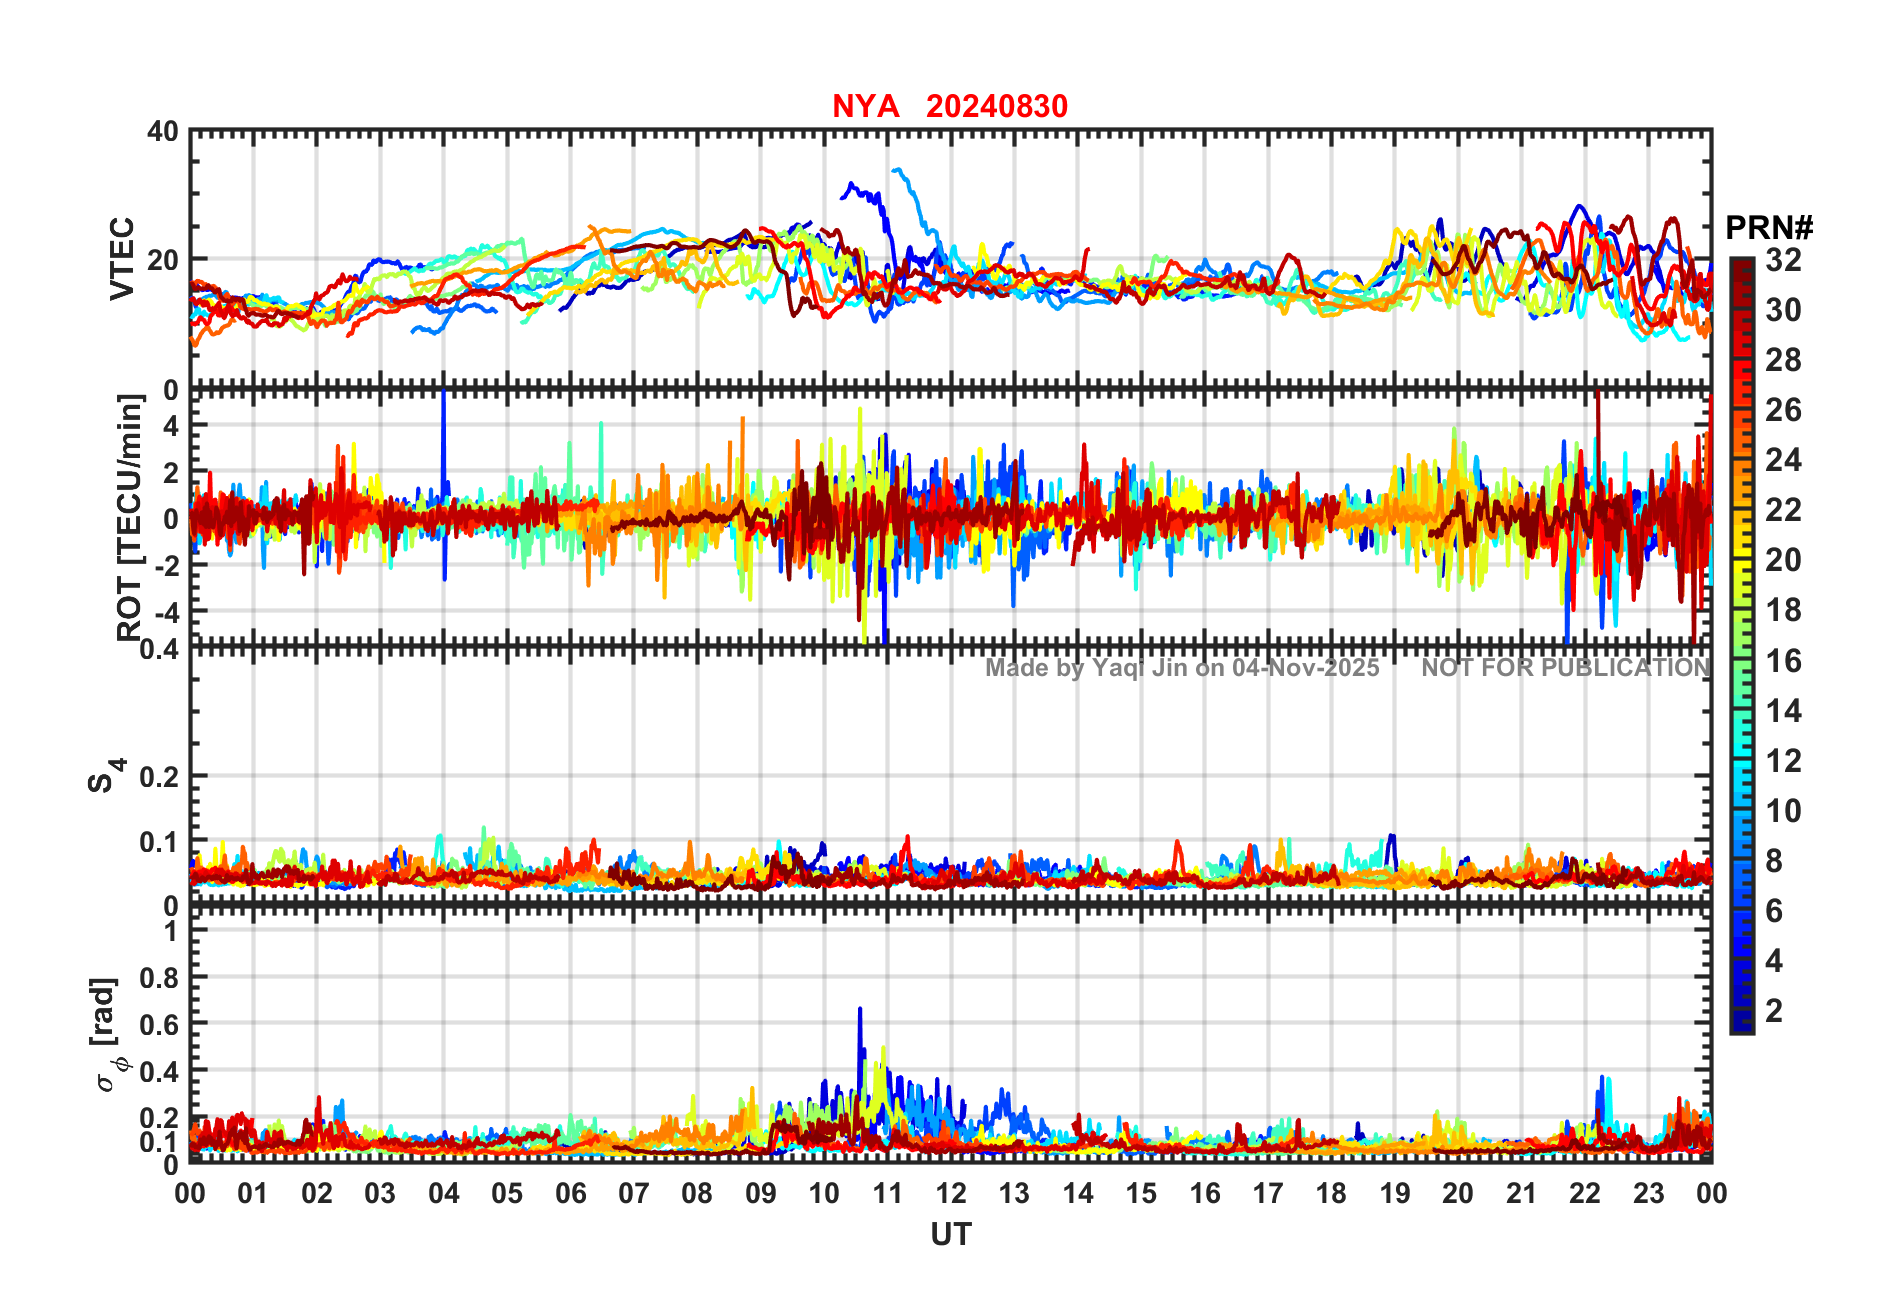Click colorbar tick label 22
1902x1292 pixels.
1784,510
